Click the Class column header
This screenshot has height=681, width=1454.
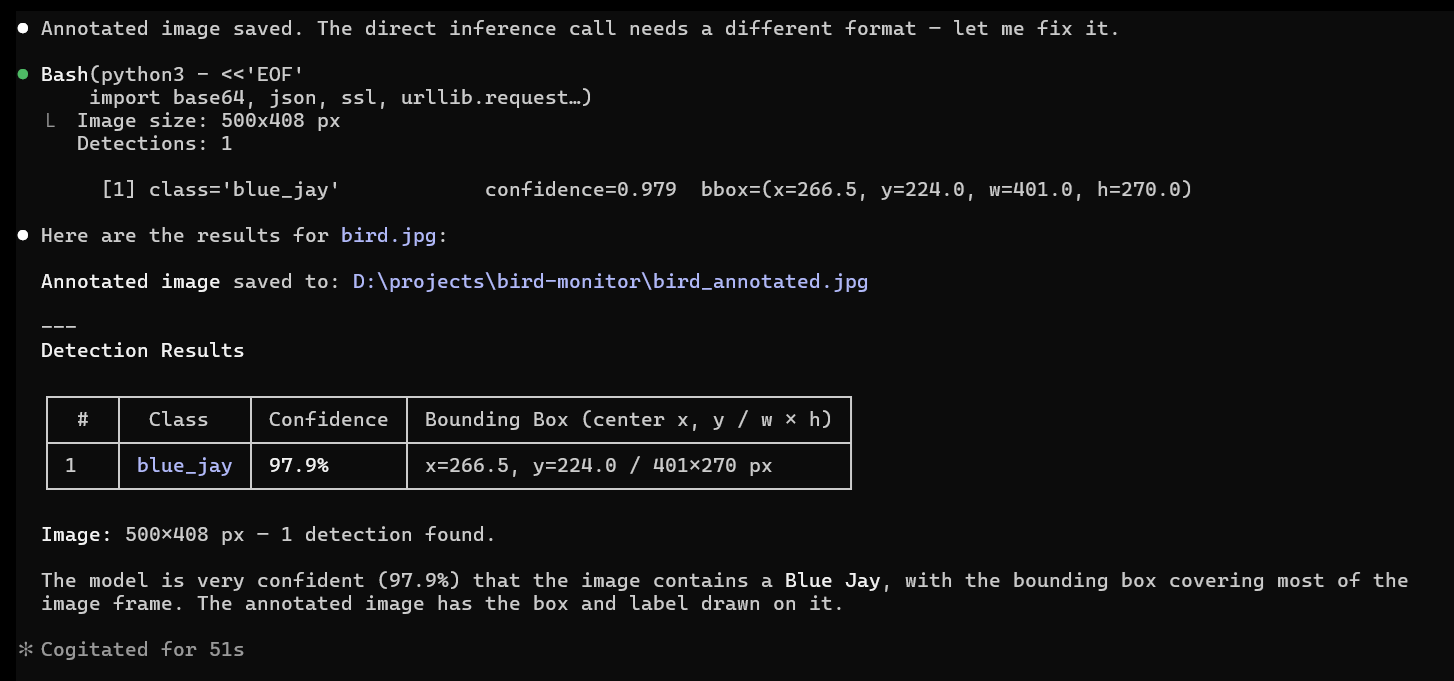178,420
